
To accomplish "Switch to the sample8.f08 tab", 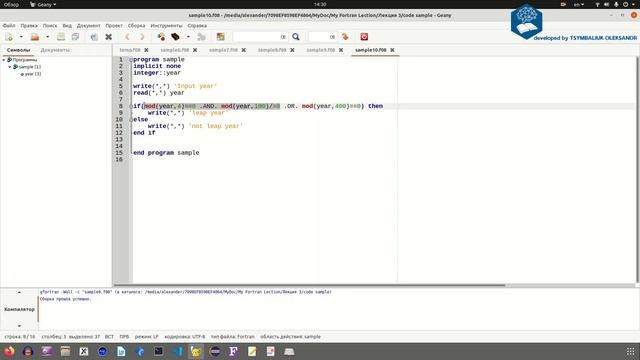I will (x=272, y=50).
